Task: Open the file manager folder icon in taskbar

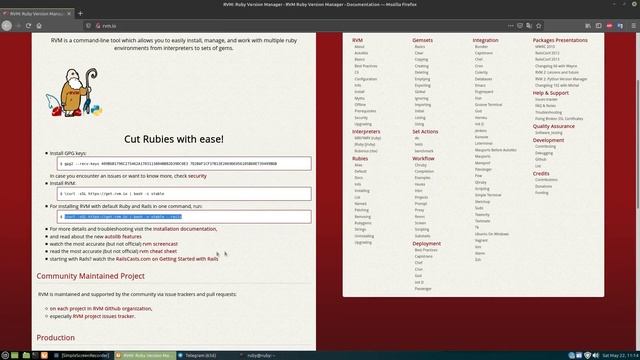Action: 26,356
